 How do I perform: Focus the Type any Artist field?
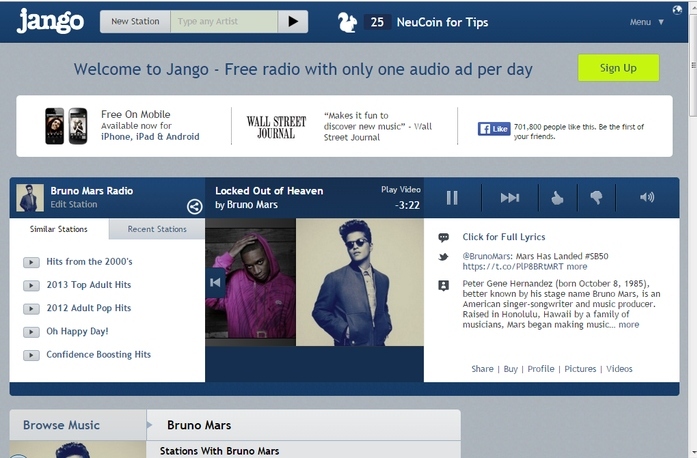224,21
